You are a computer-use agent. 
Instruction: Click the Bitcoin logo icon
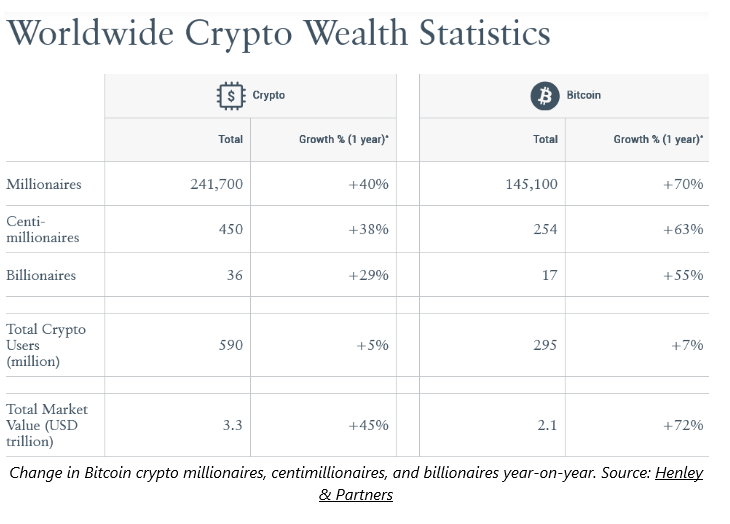click(545, 96)
